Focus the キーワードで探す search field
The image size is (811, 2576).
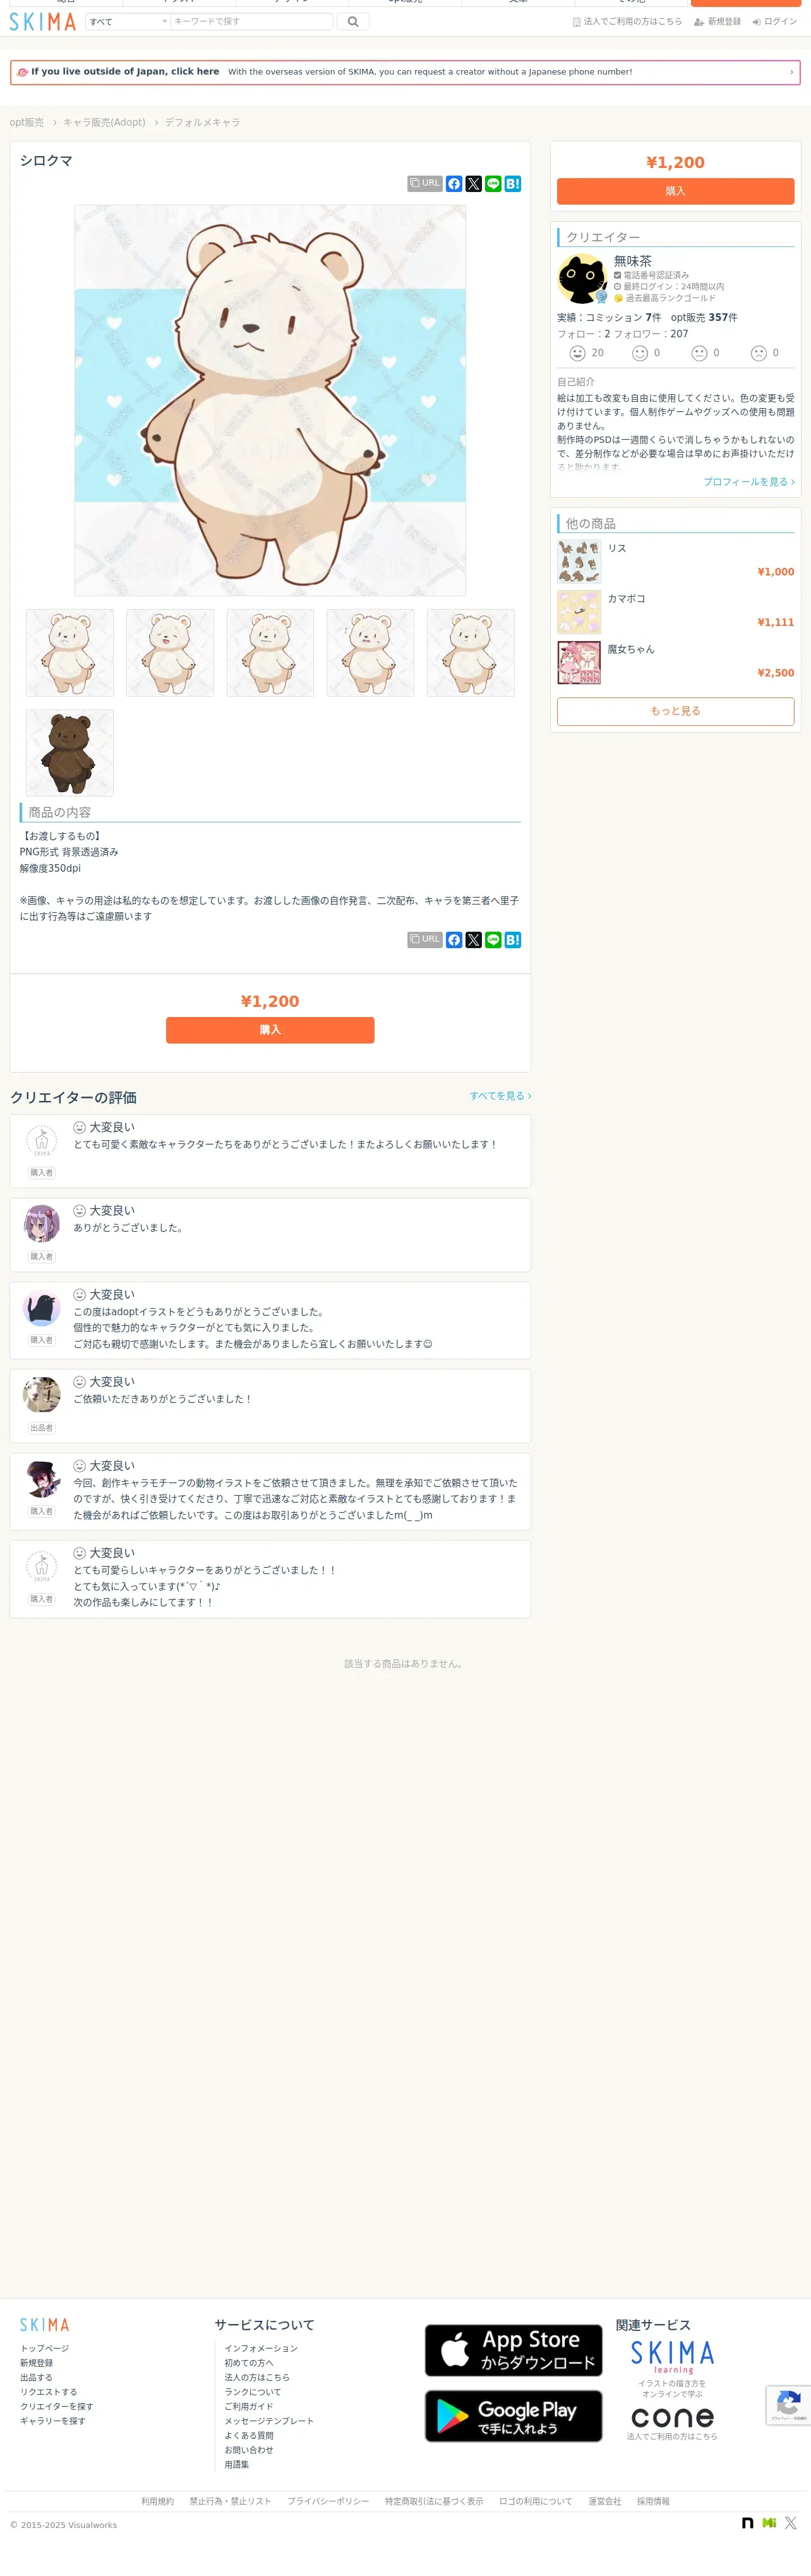pos(252,21)
